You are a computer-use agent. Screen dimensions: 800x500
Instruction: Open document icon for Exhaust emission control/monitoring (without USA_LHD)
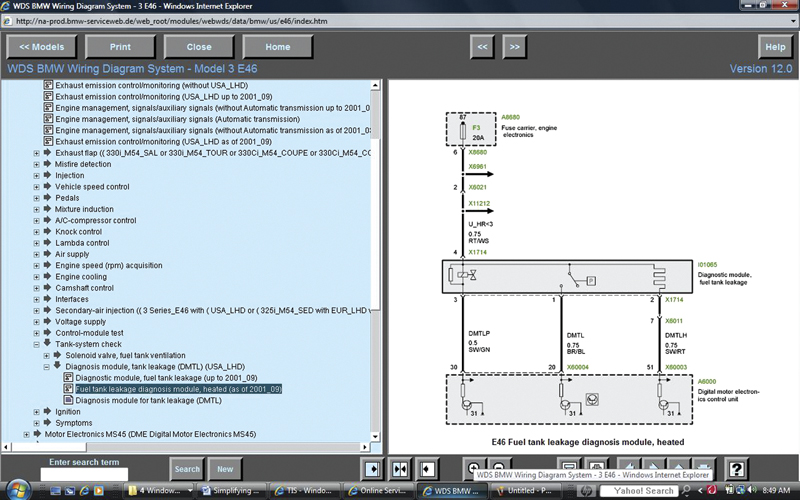pyautogui.click(x=48, y=85)
